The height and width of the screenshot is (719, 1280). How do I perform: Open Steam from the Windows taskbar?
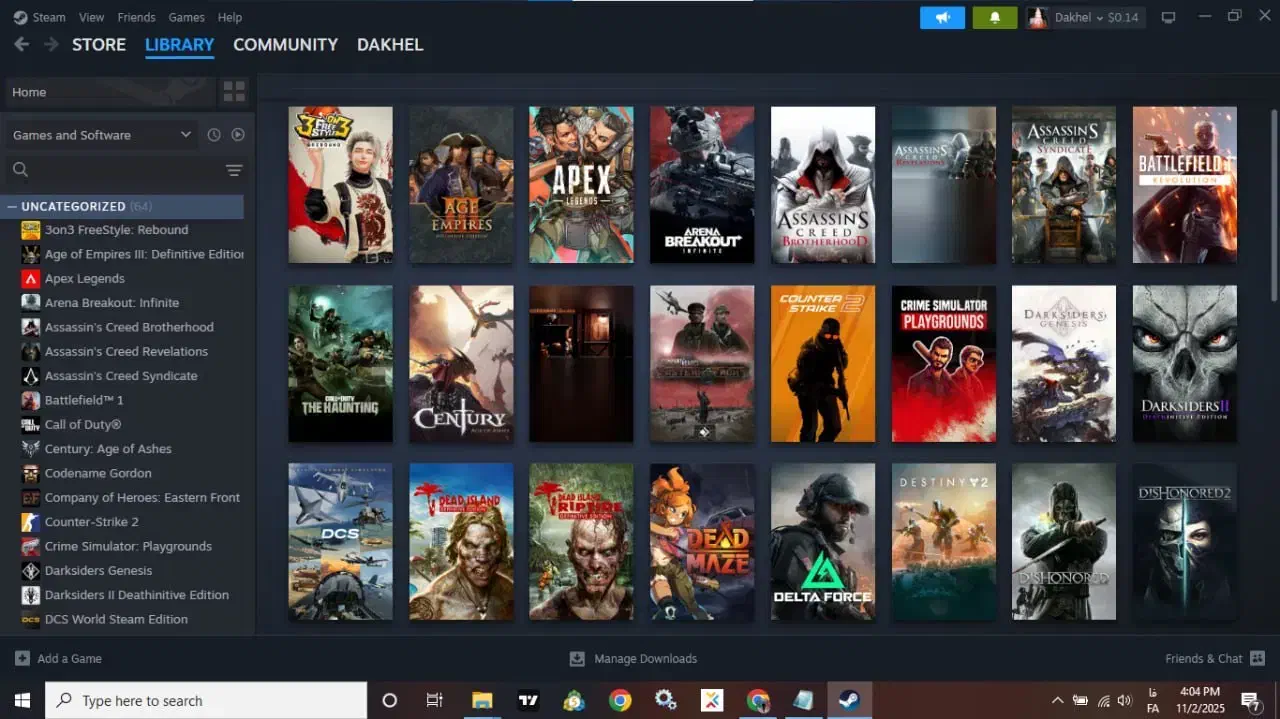click(x=849, y=700)
